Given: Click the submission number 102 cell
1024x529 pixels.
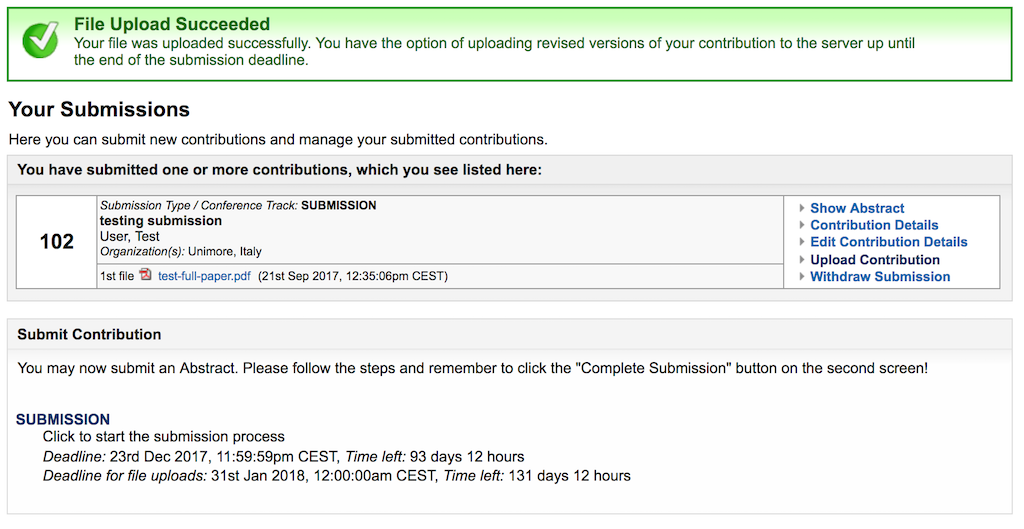Looking at the screenshot, I should pos(57,242).
